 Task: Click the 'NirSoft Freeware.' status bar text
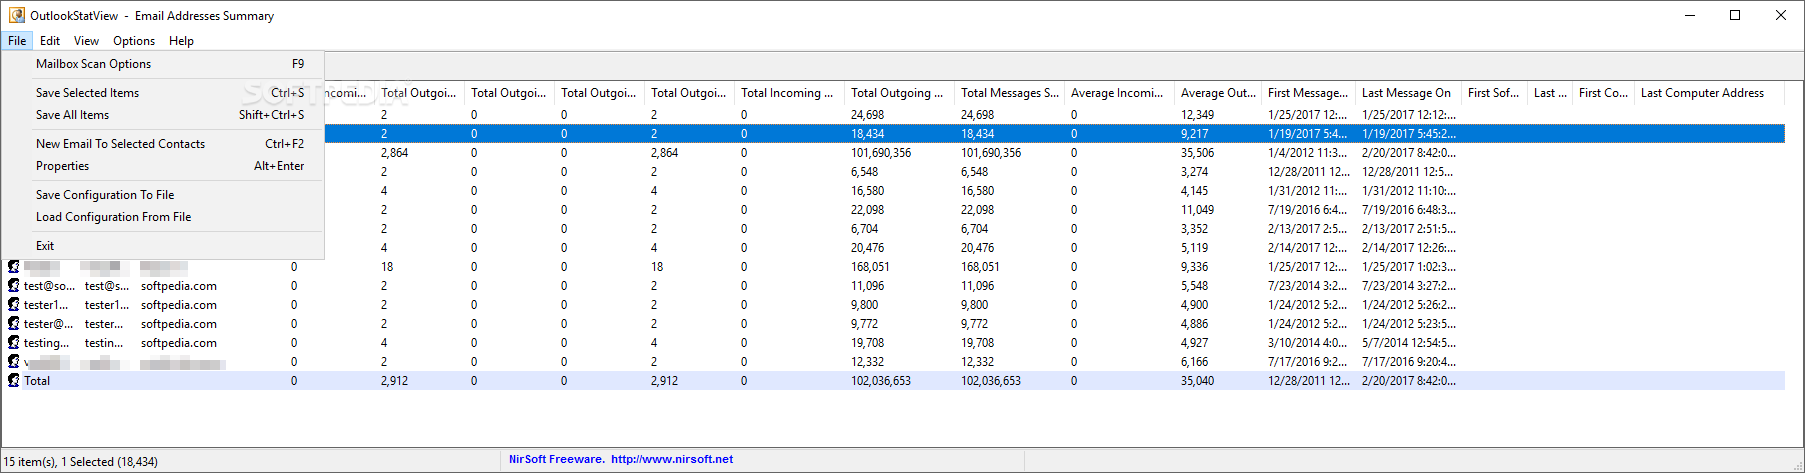557,460
